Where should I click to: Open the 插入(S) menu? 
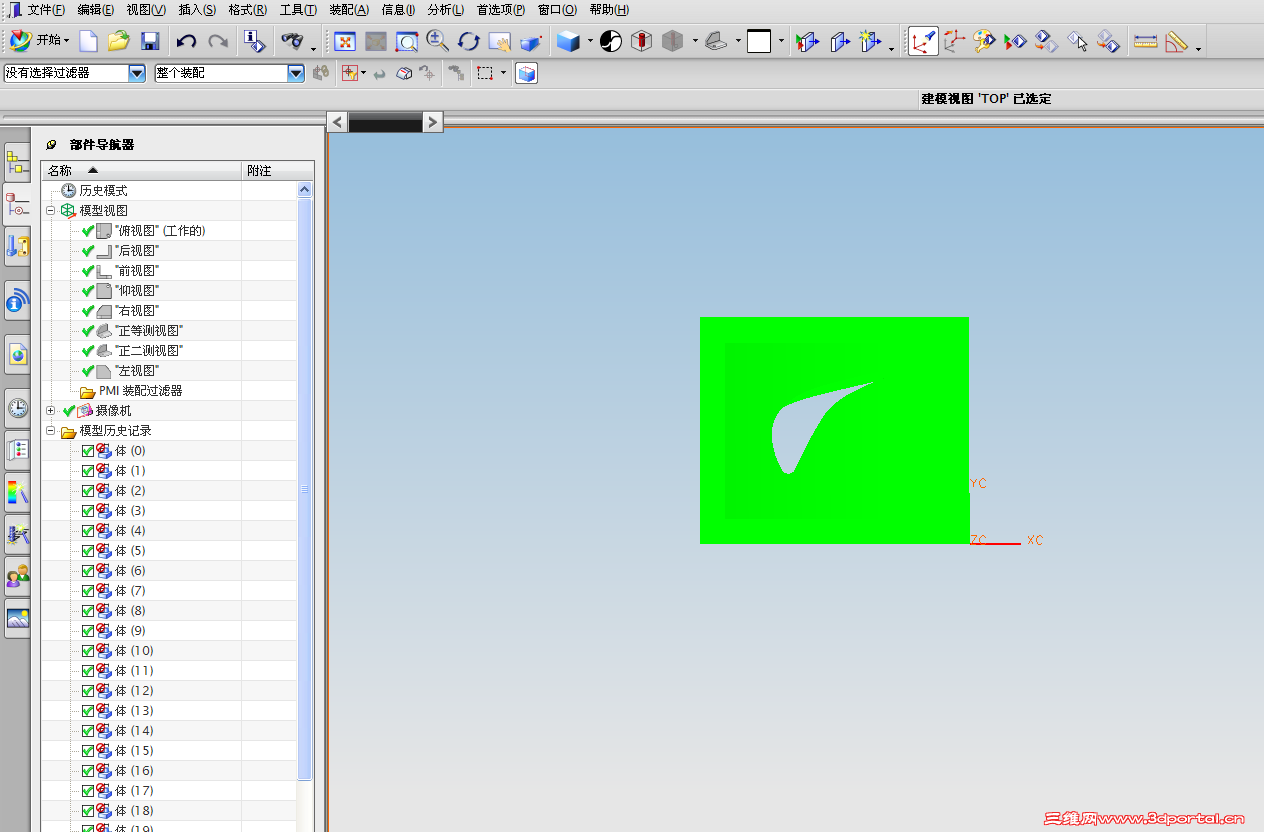[x=197, y=10]
